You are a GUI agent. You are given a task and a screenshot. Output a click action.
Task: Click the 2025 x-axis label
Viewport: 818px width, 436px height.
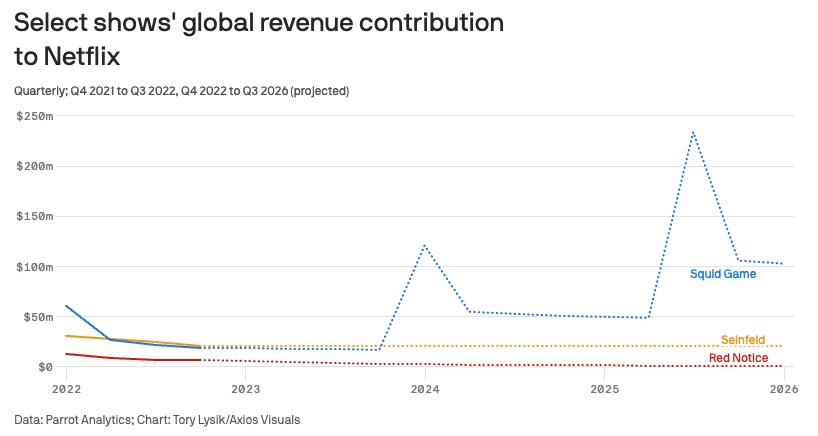[x=604, y=388]
